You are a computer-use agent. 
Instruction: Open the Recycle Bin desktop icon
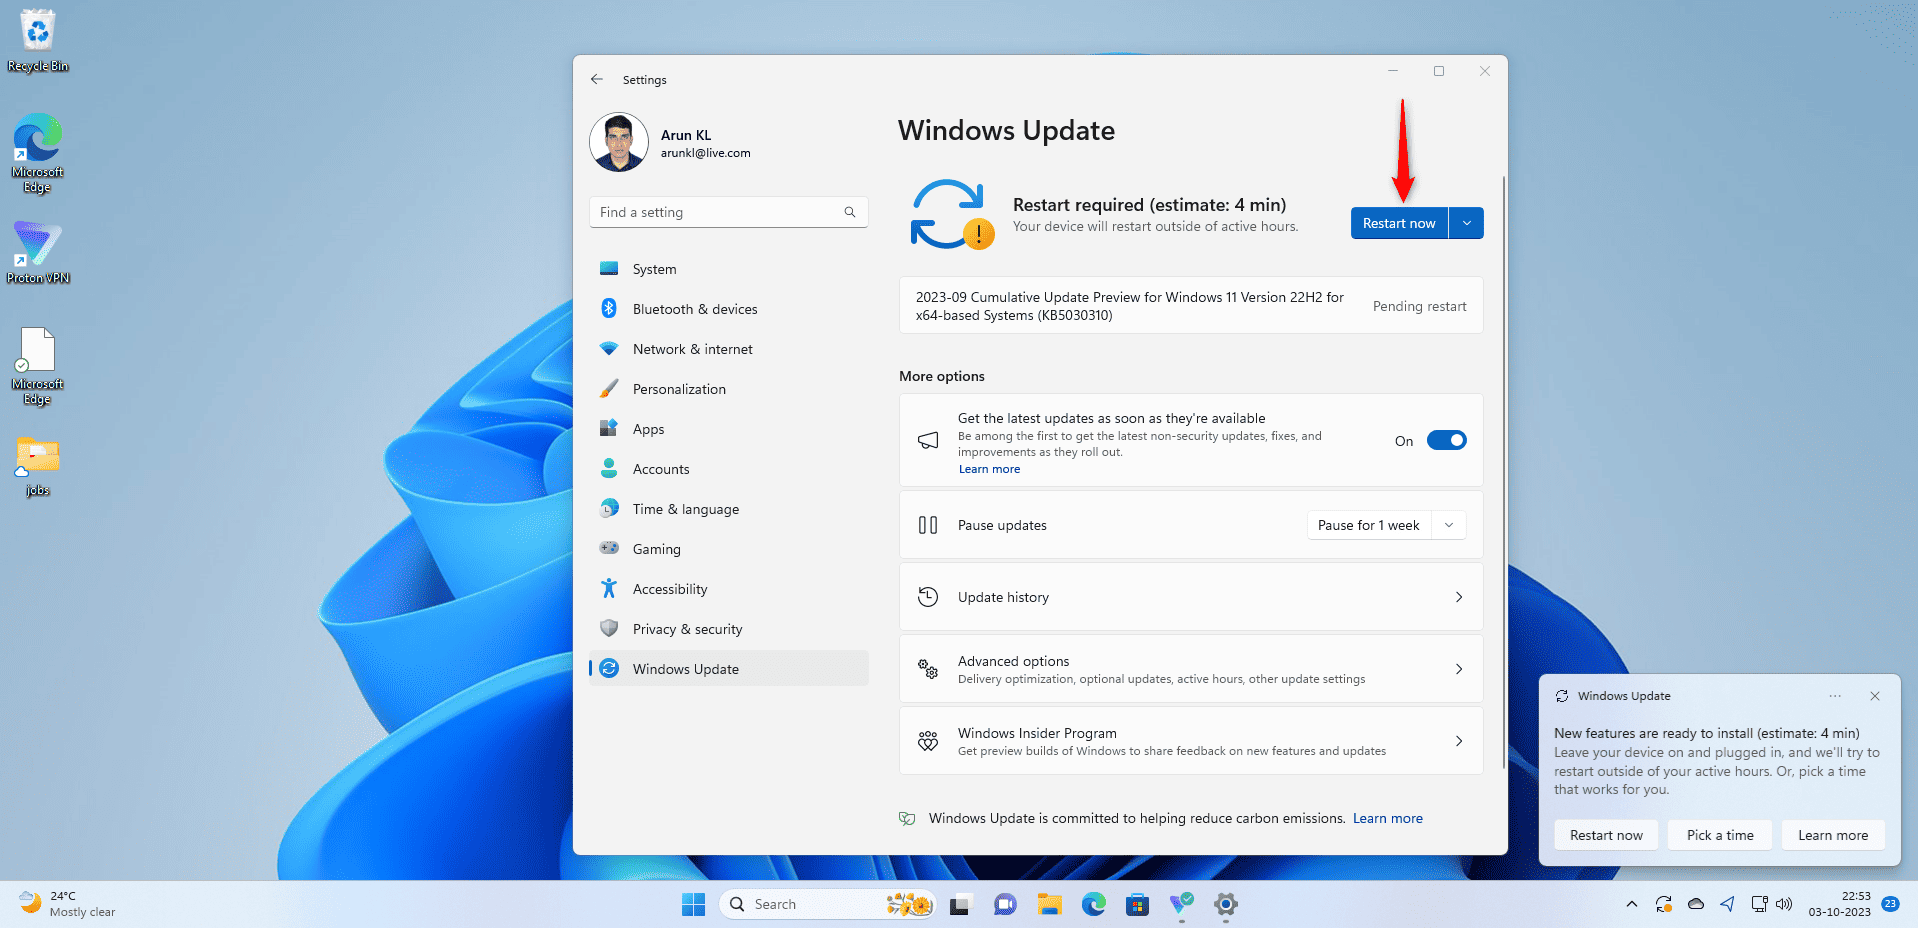pos(38,41)
